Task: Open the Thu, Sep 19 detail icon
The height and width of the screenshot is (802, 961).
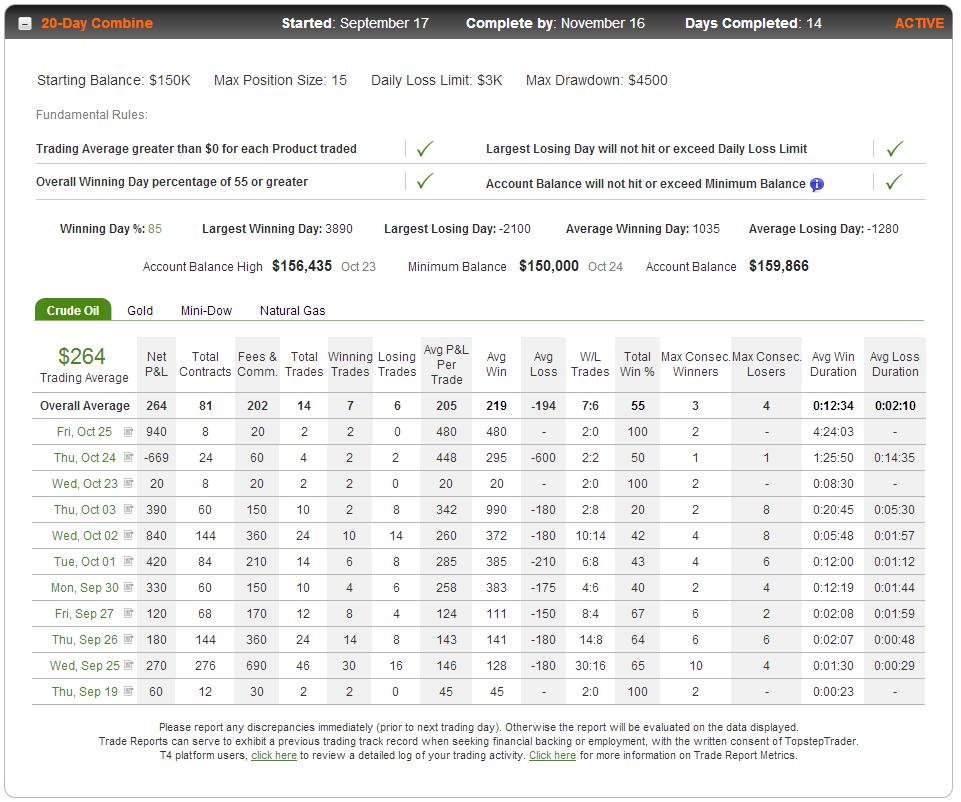Action: [128, 691]
